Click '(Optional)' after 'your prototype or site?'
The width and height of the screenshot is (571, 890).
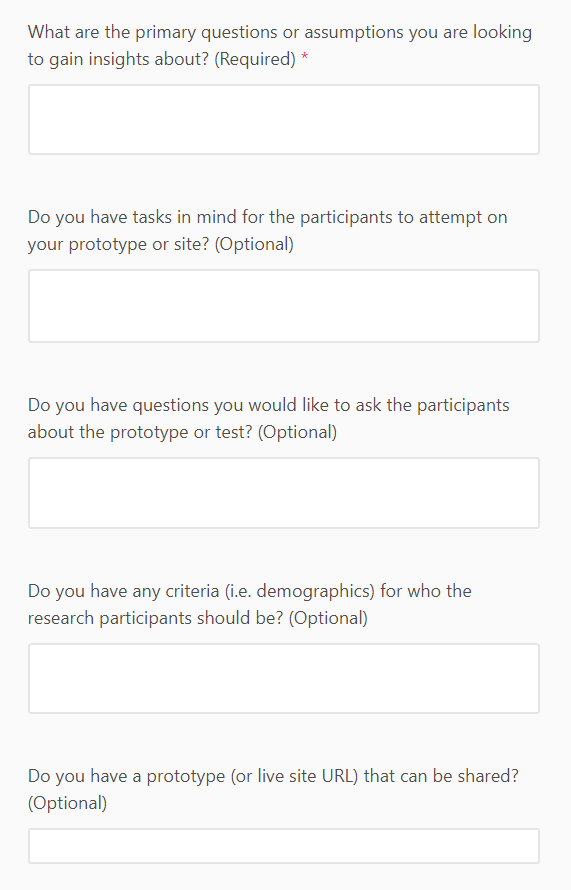[x=254, y=244]
